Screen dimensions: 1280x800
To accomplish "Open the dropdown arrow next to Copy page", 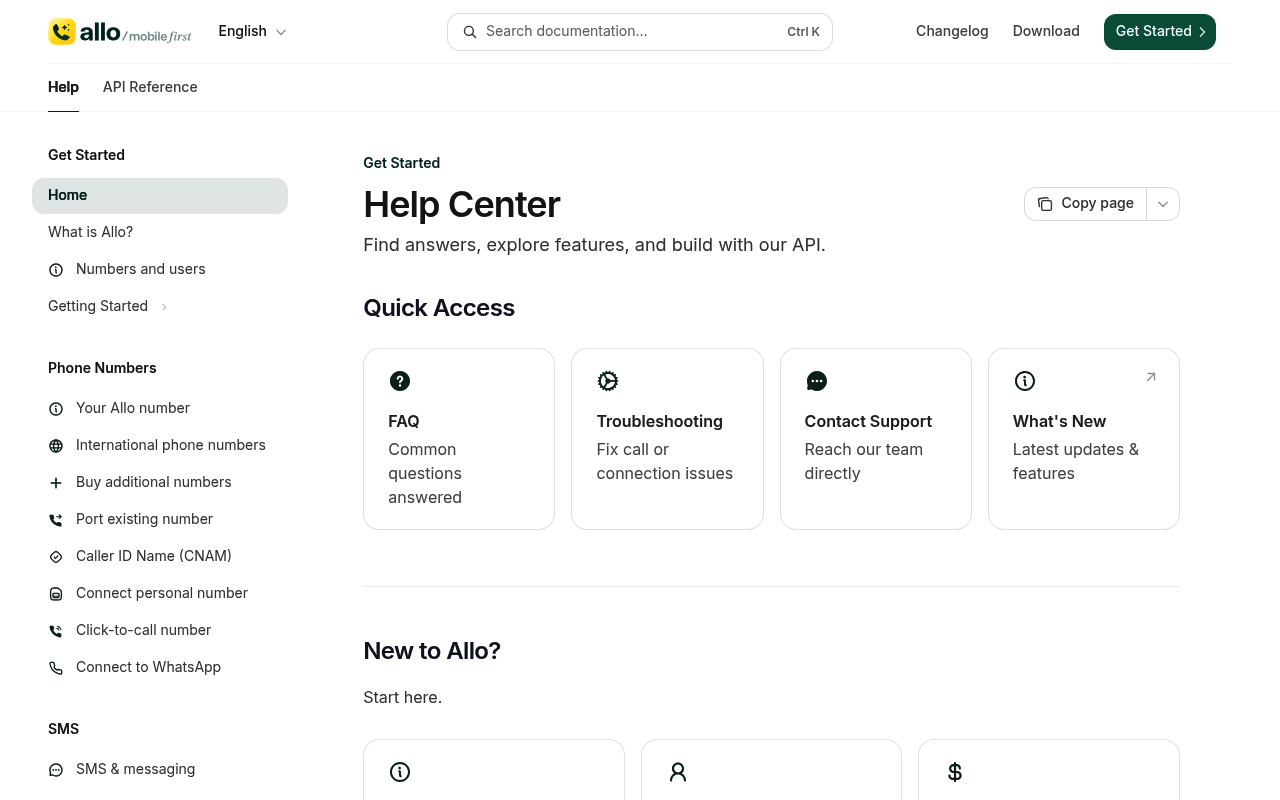I will tap(1163, 204).
